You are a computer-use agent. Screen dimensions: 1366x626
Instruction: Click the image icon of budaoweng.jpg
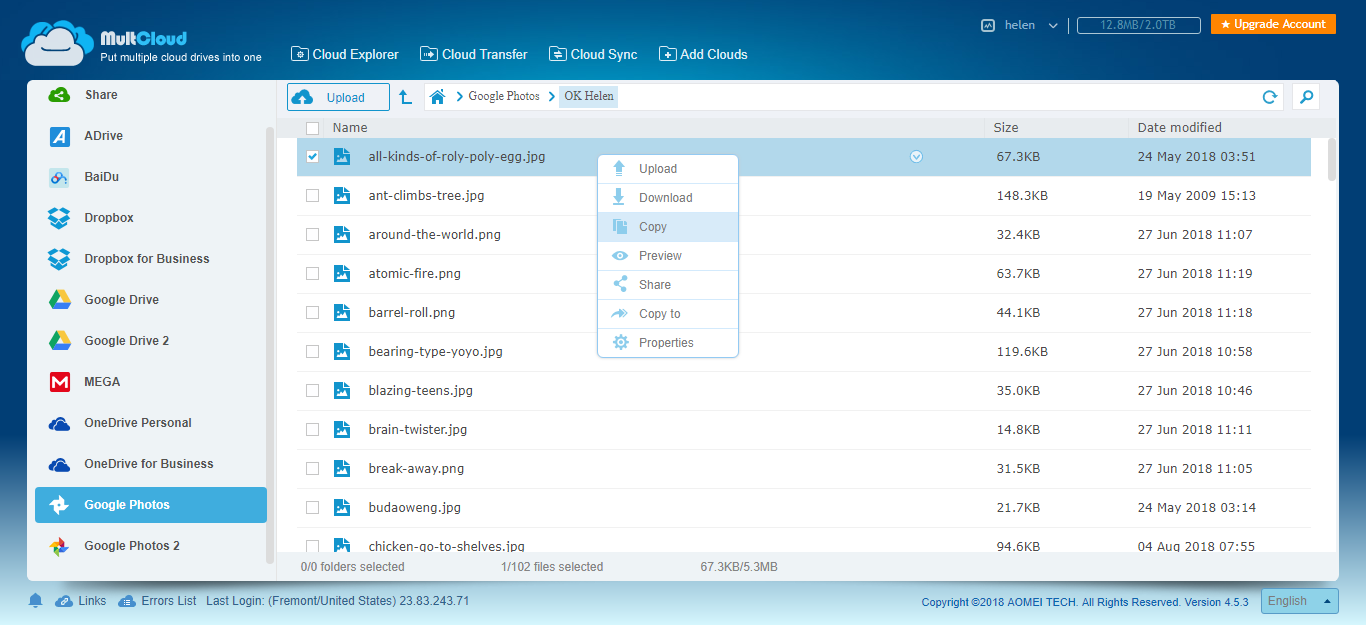click(x=342, y=507)
